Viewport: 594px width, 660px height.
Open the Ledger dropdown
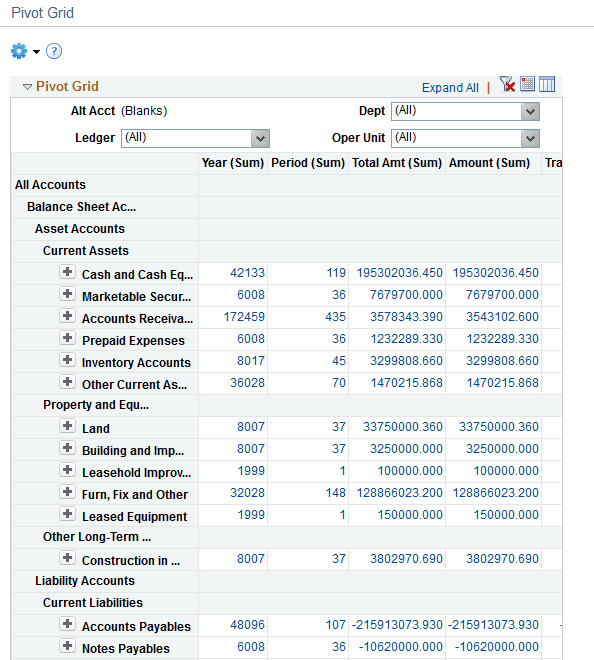coord(195,138)
